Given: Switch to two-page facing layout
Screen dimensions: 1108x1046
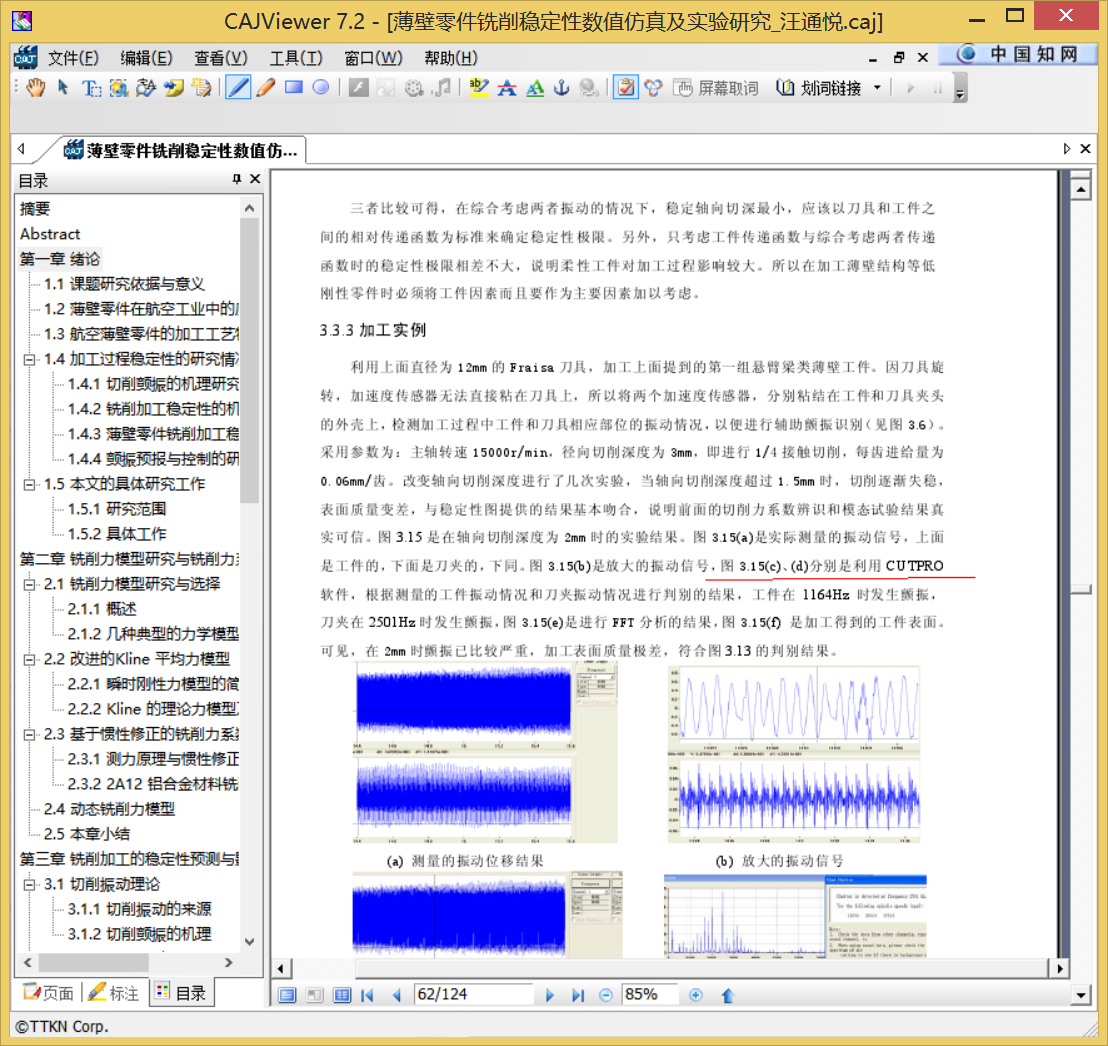Looking at the screenshot, I should pyautogui.click(x=342, y=995).
